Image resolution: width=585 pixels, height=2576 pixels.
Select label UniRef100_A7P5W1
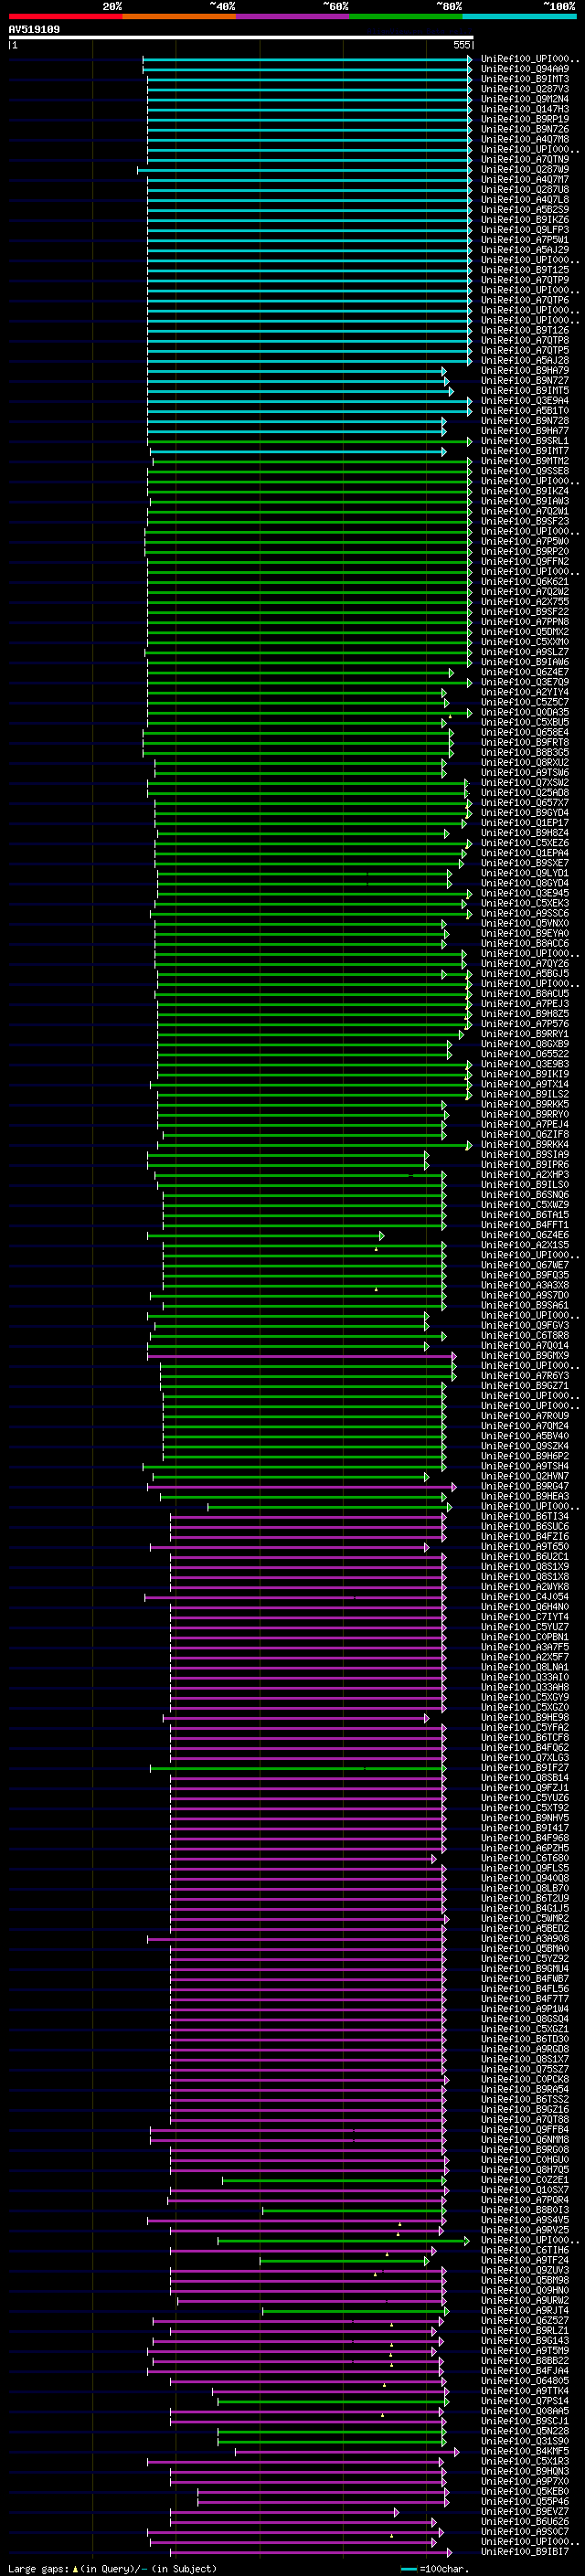point(525,240)
